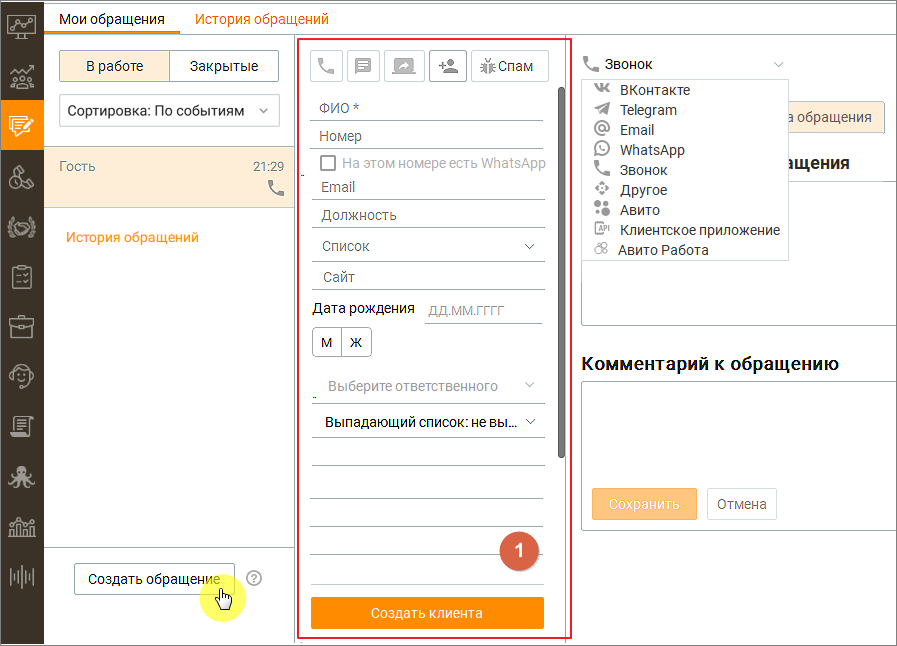
Task: Select Другое channel option
Action: [x=644, y=190]
